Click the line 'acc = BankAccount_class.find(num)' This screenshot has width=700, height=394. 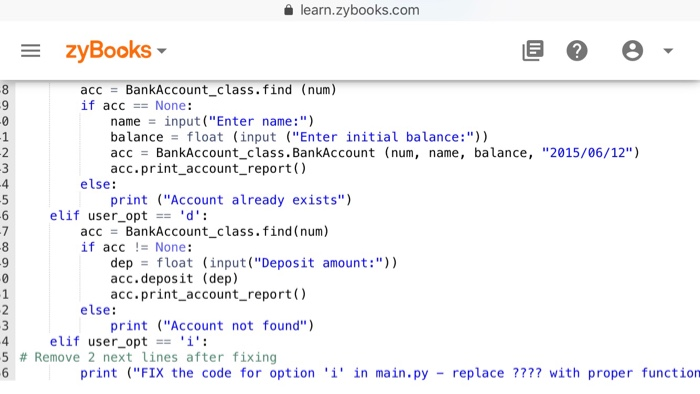pos(204,232)
